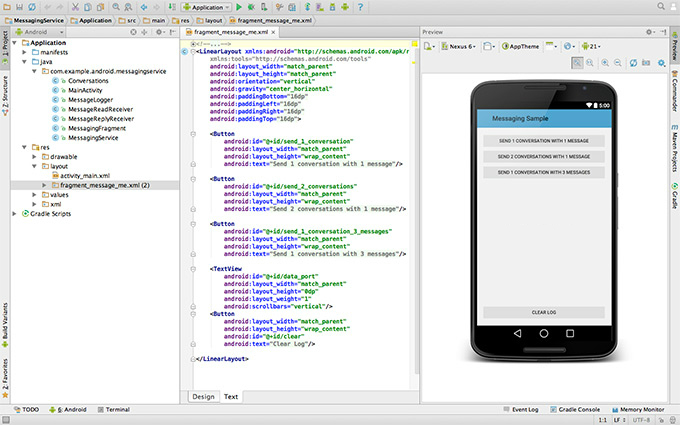Viewport: 680px width, 425px height.
Task: Expand the manifests folder
Action: (x=25, y=52)
